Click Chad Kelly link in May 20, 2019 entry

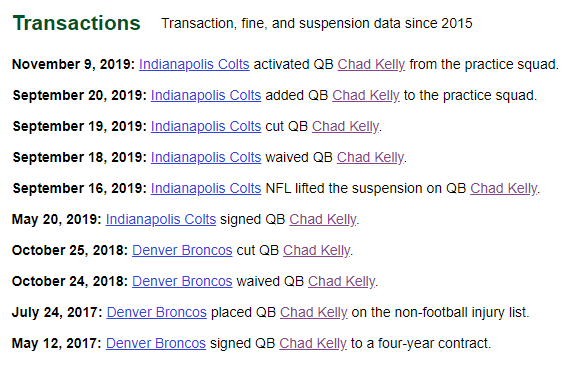(x=323, y=220)
